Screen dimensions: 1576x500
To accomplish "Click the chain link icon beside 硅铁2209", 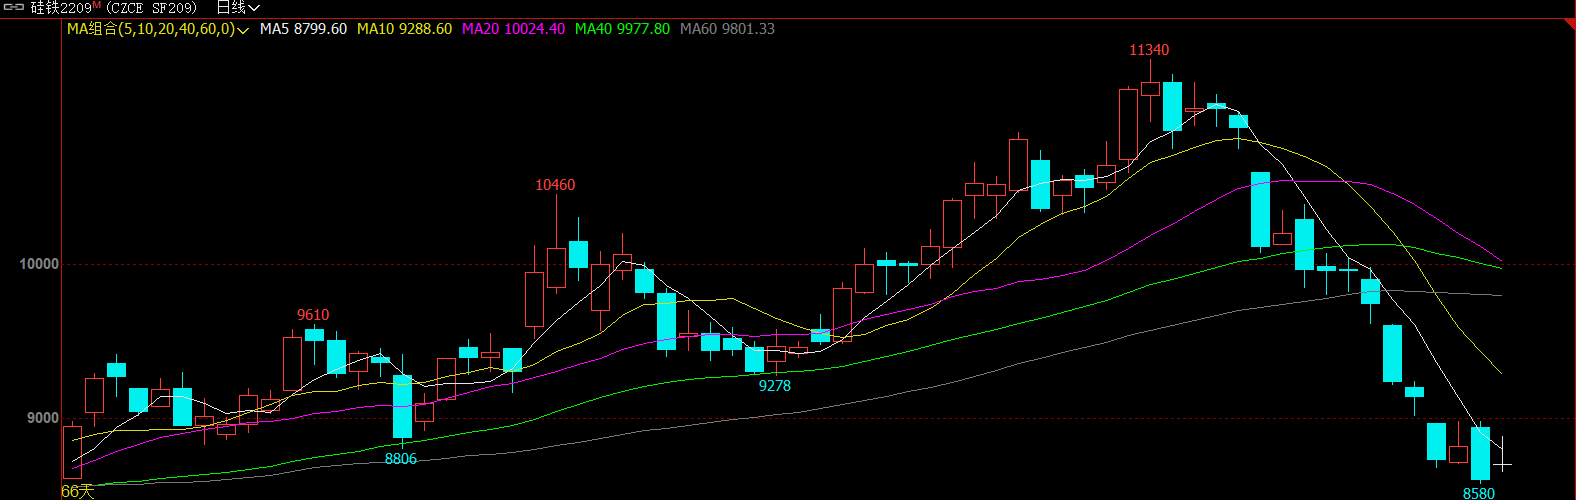I will (13, 8).
